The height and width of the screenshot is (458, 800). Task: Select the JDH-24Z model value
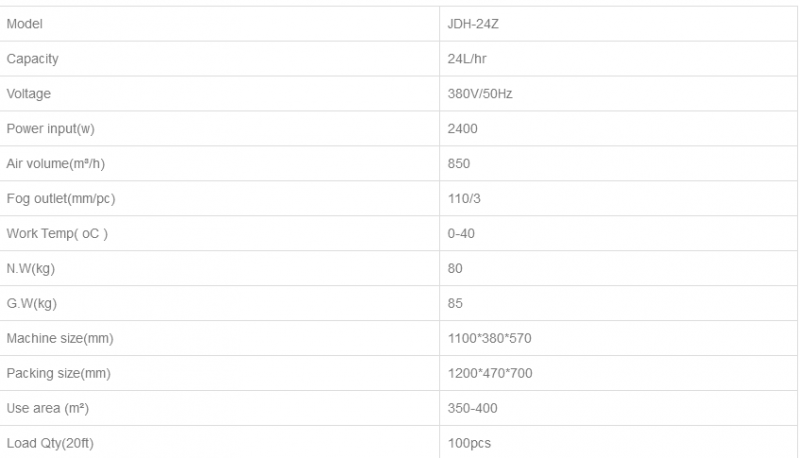coord(474,24)
